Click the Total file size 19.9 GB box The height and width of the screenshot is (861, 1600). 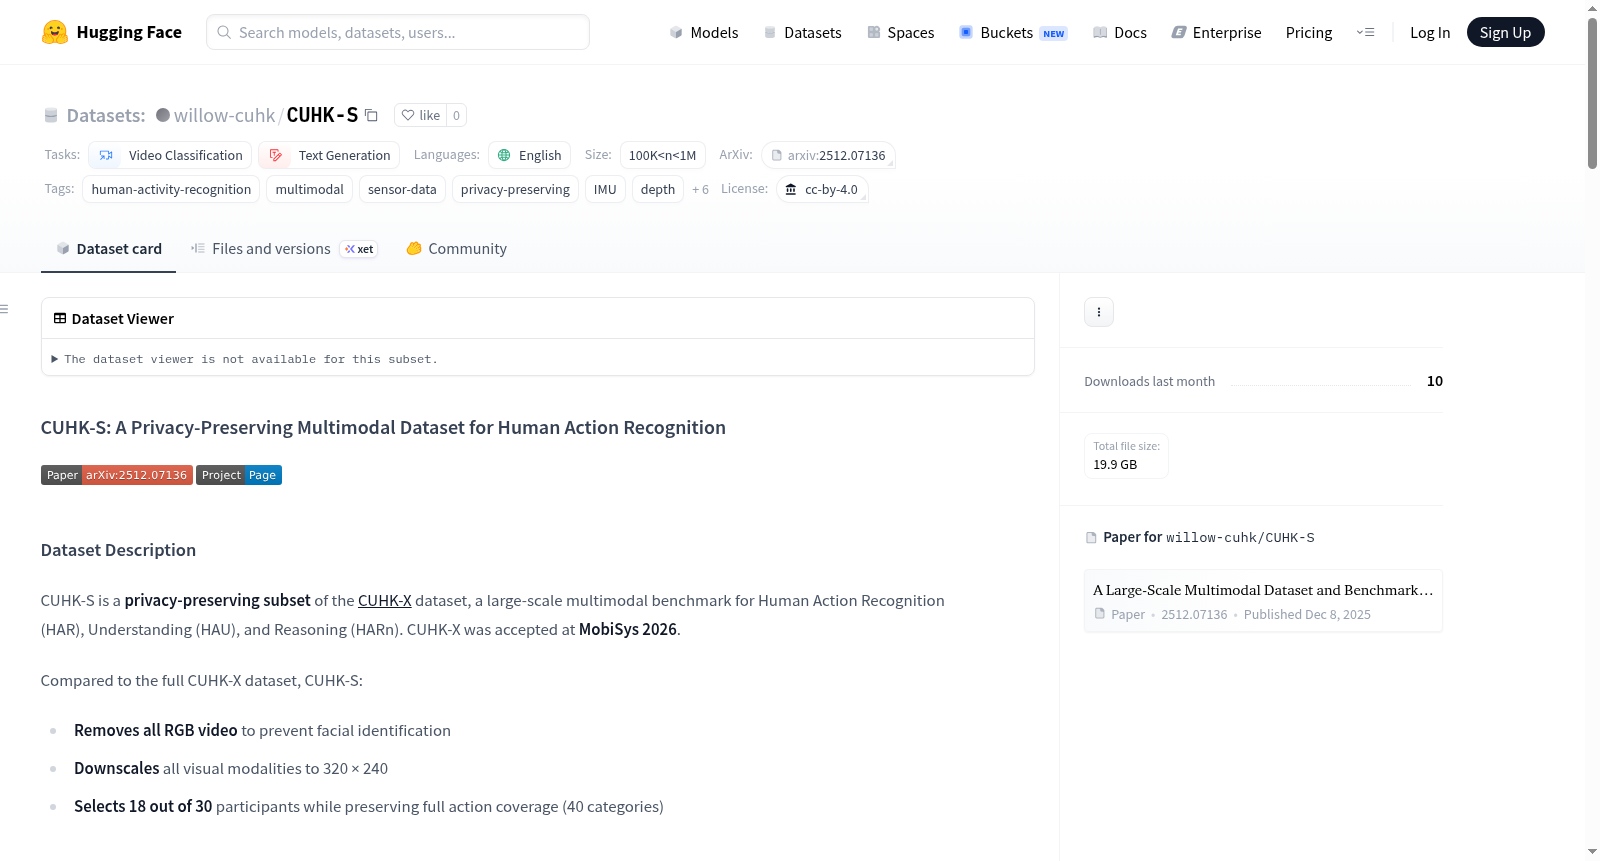(1127, 456)
